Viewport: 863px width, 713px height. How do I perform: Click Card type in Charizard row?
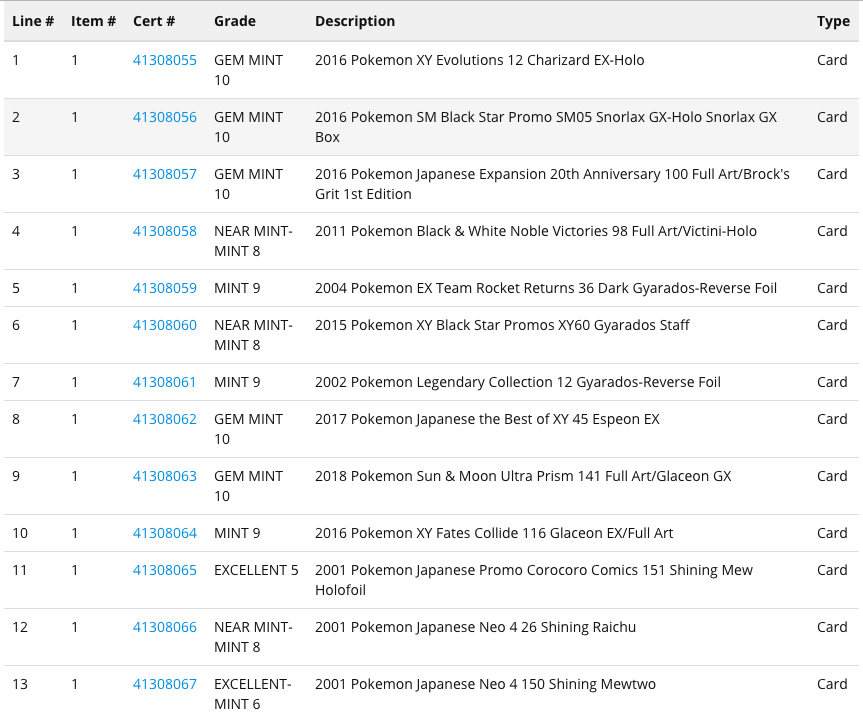(x=832, y=60)
